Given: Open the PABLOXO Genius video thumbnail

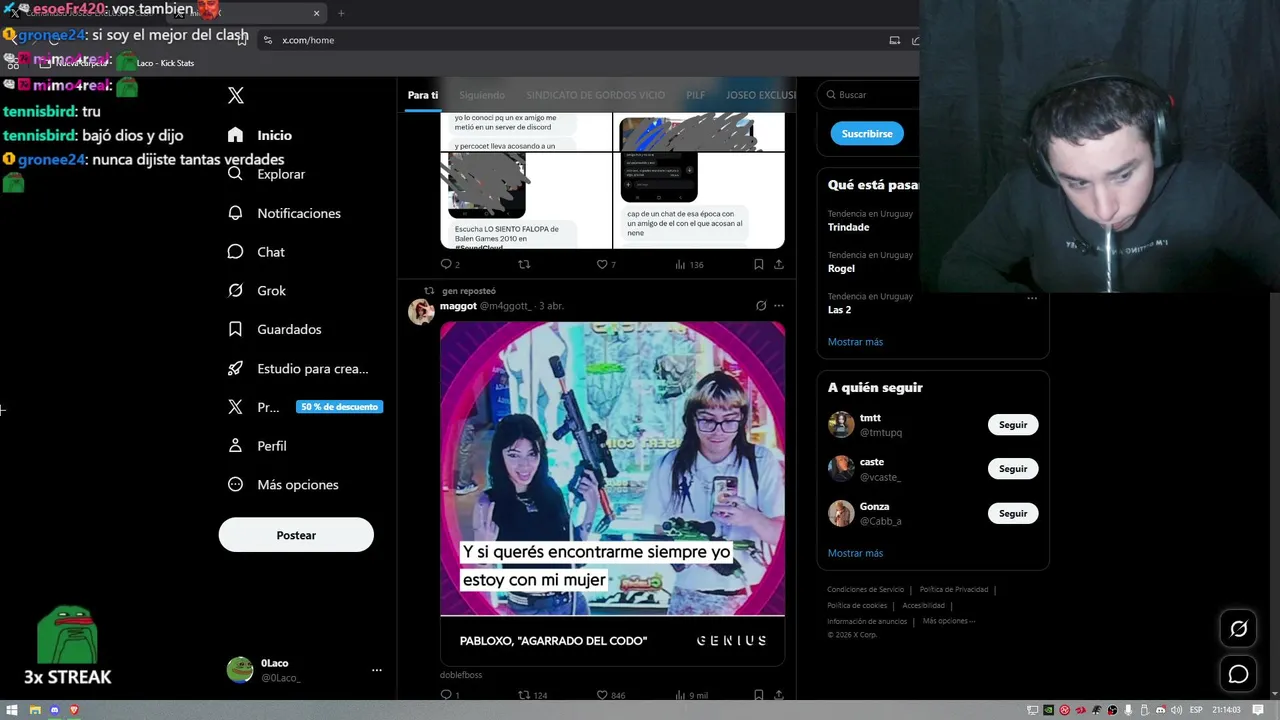Looking at the screenshot, I should point(612,493).
